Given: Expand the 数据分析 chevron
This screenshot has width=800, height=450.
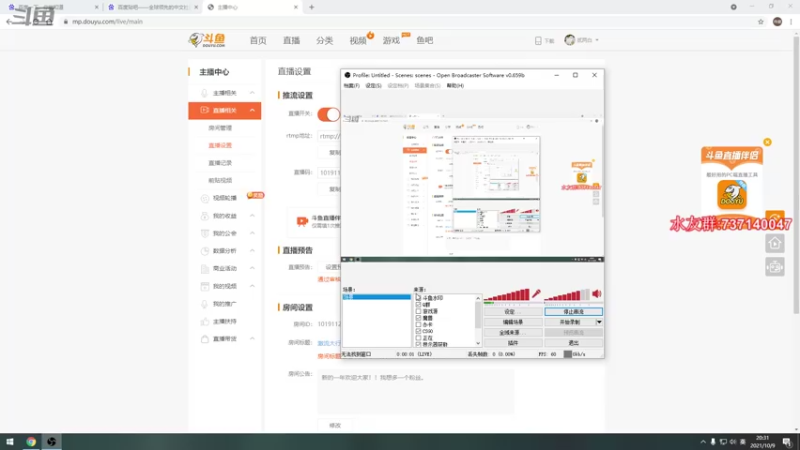Looking at the screenshot, I should (252, 251).
